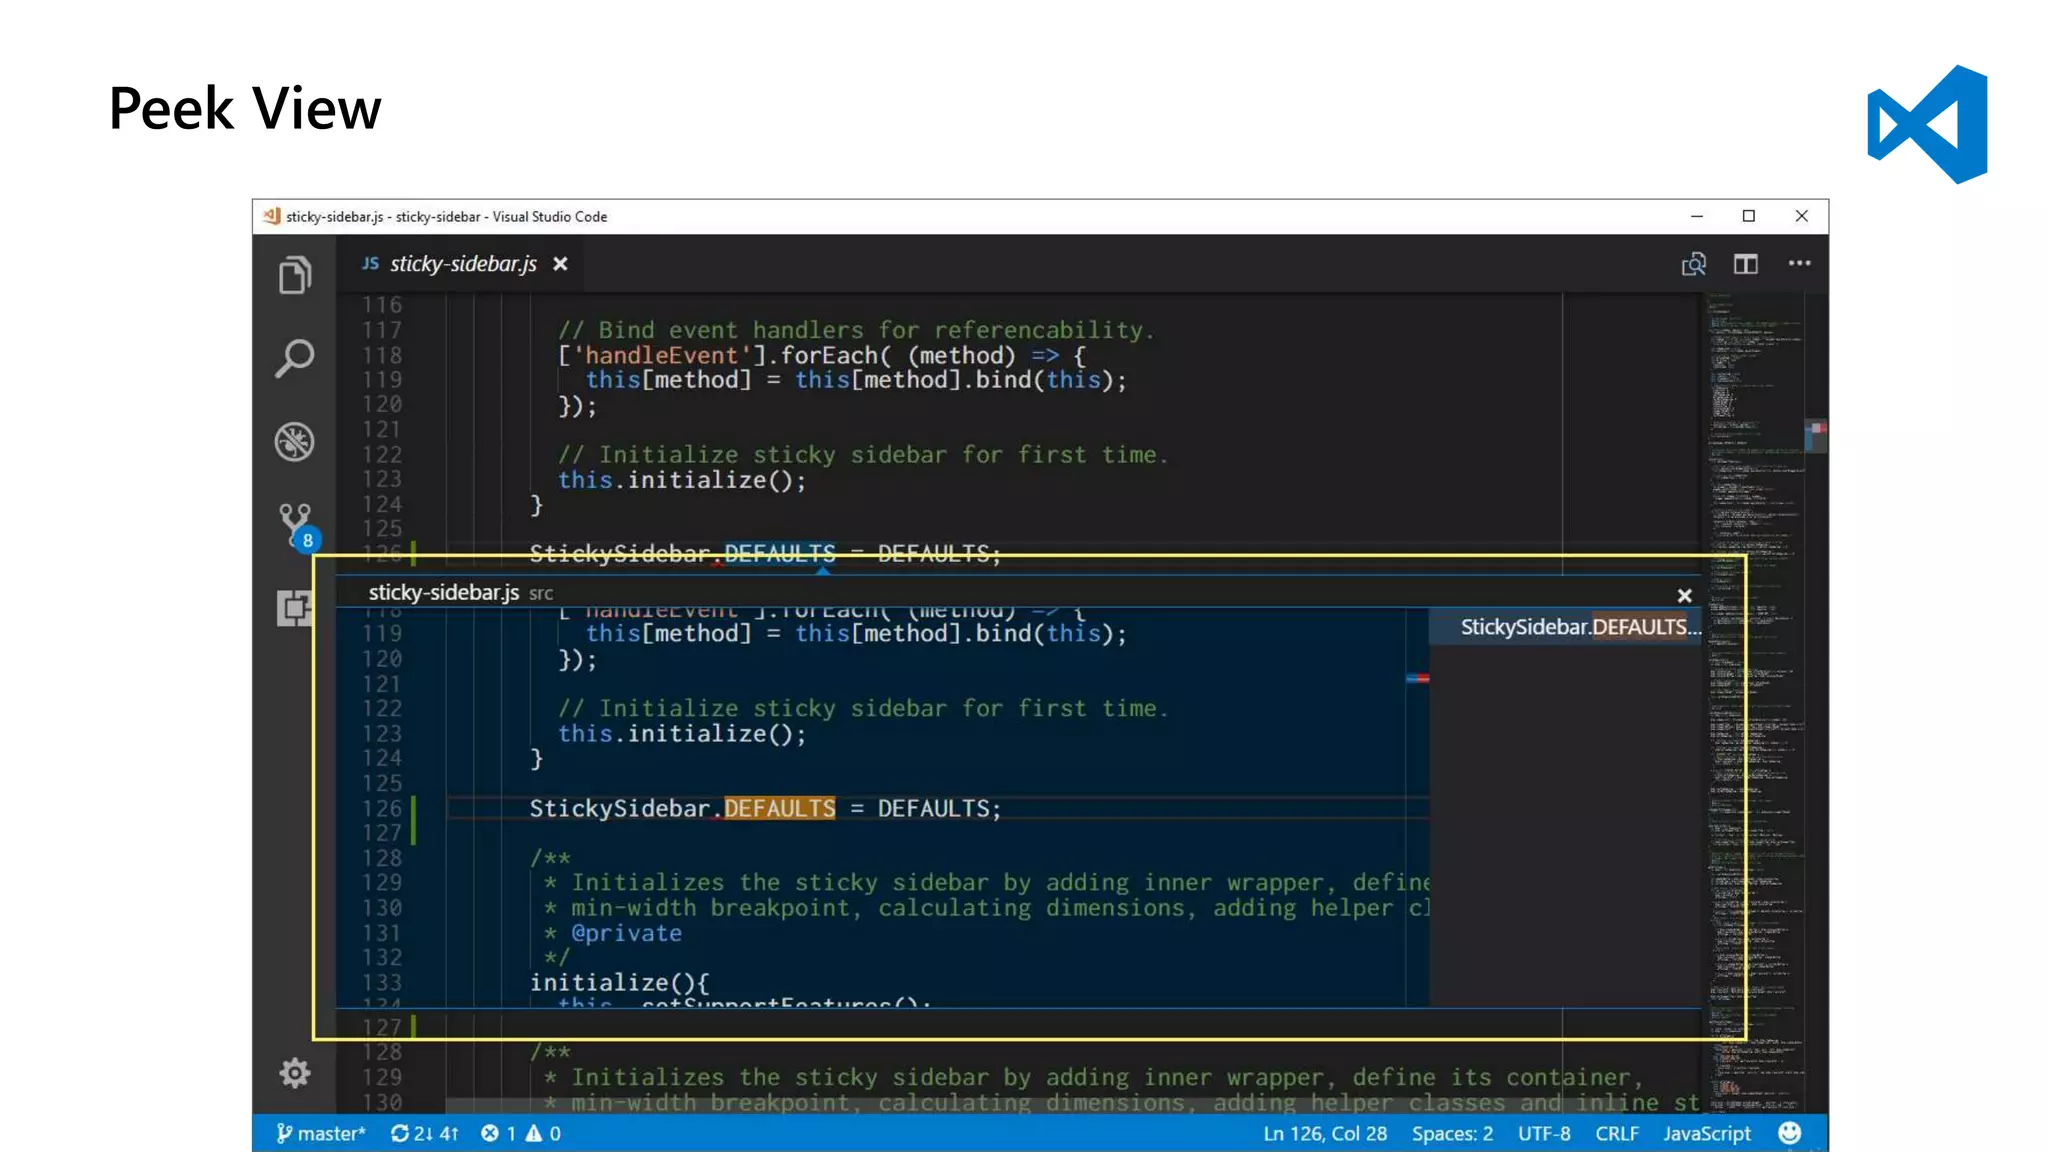2048x1152 pixels.
Task: Split the editor with the split icon
Action: point(1745,264)
